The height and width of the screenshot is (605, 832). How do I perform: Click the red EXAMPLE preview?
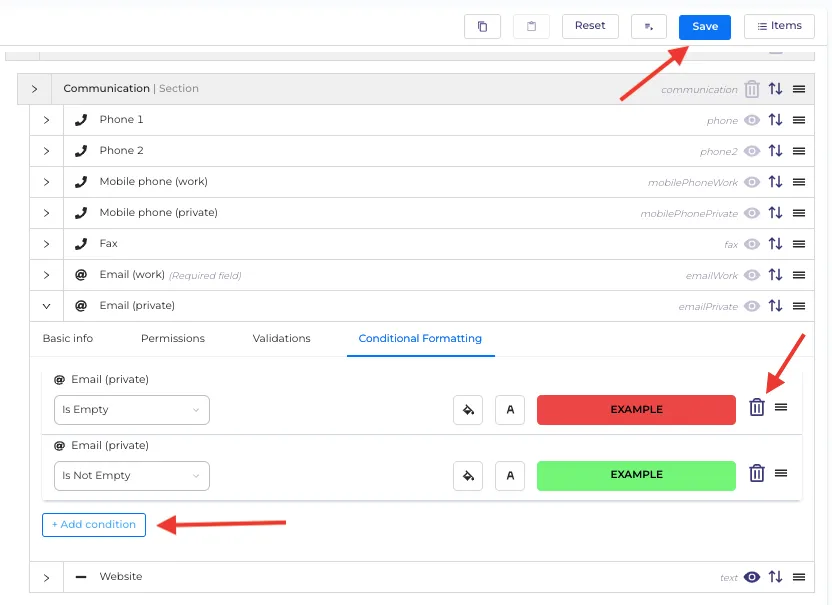636,410
